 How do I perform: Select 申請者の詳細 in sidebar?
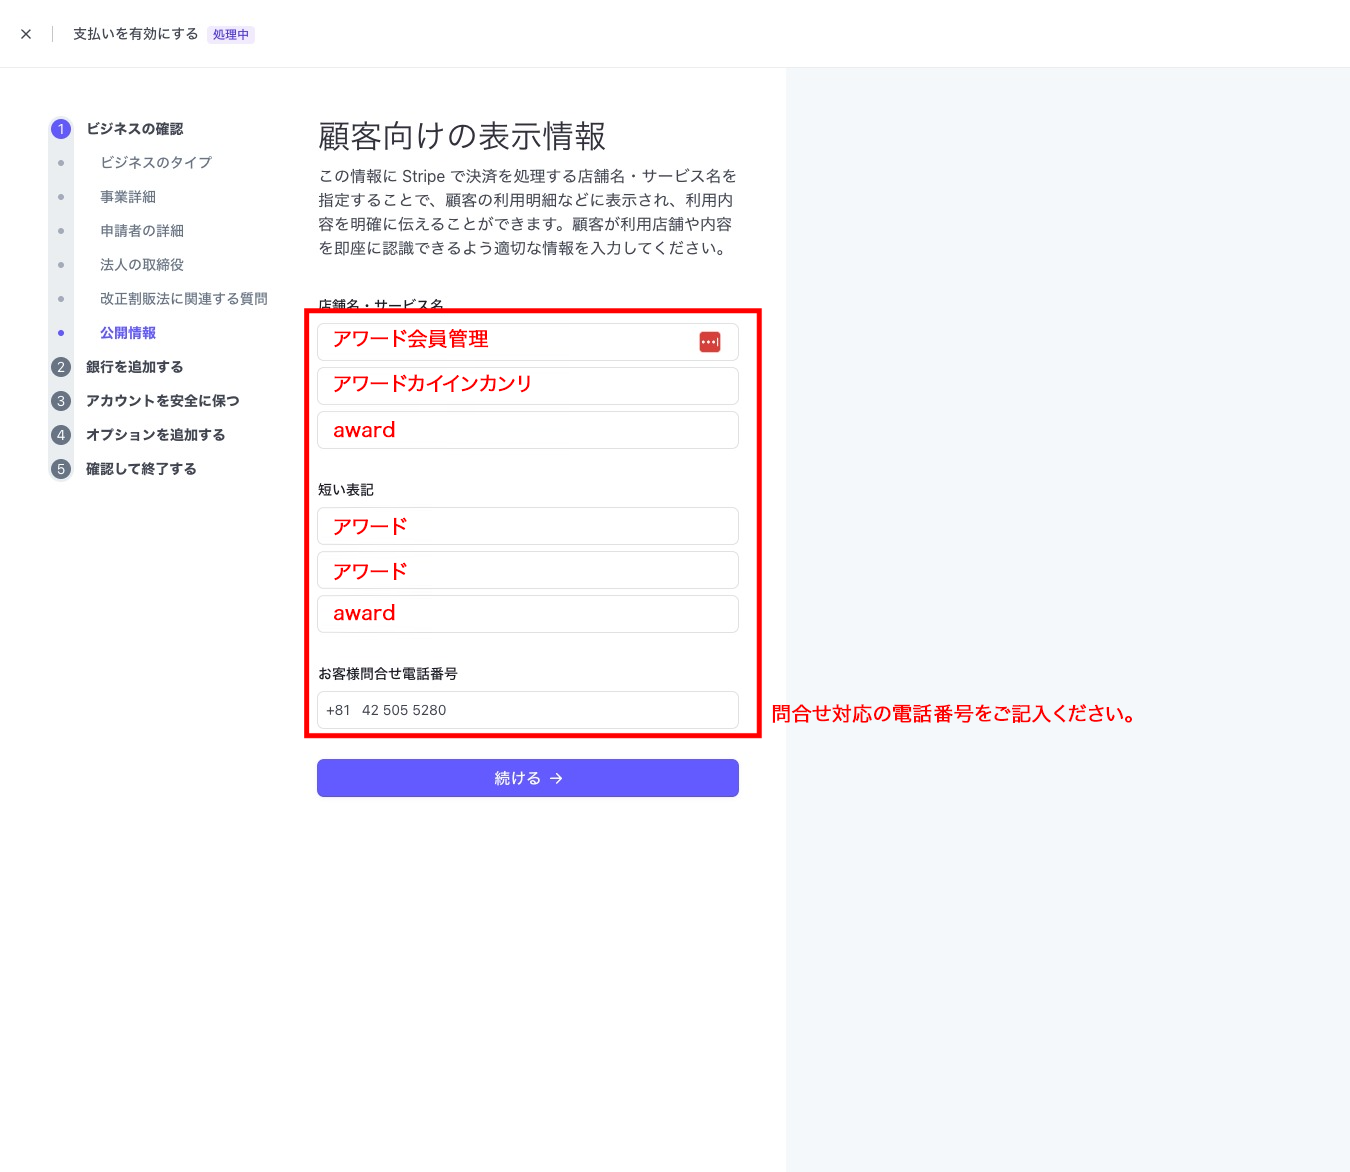coord(142,231)
